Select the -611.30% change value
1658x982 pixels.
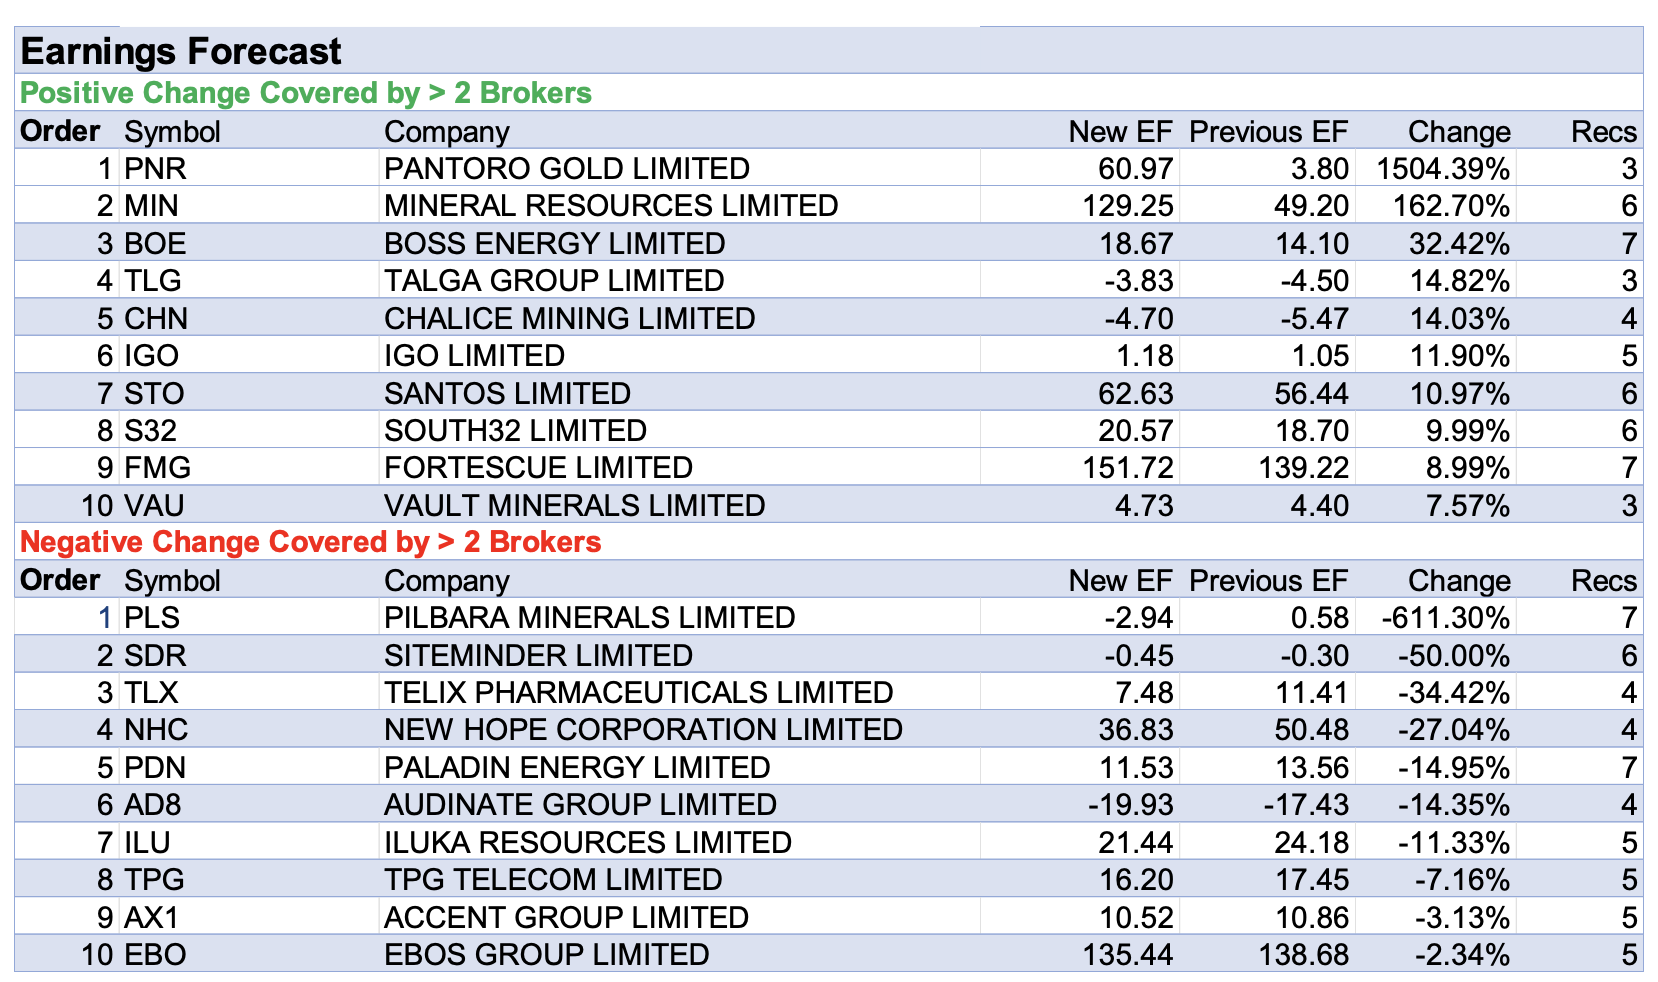[x=1445, y=618]
